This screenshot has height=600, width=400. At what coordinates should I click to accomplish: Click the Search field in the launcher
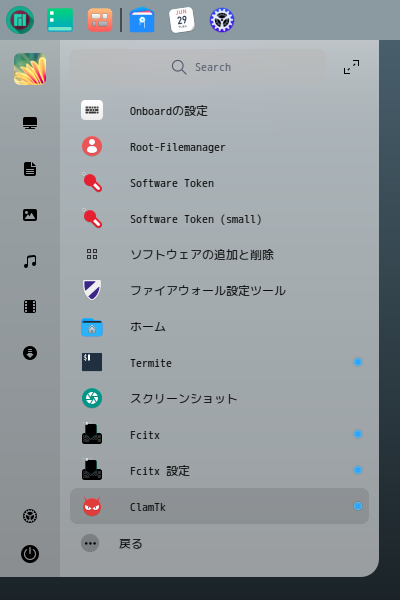198,67
